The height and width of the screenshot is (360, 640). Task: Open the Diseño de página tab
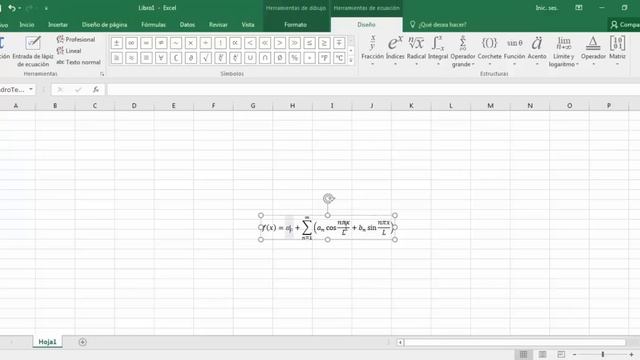[104, 24]
